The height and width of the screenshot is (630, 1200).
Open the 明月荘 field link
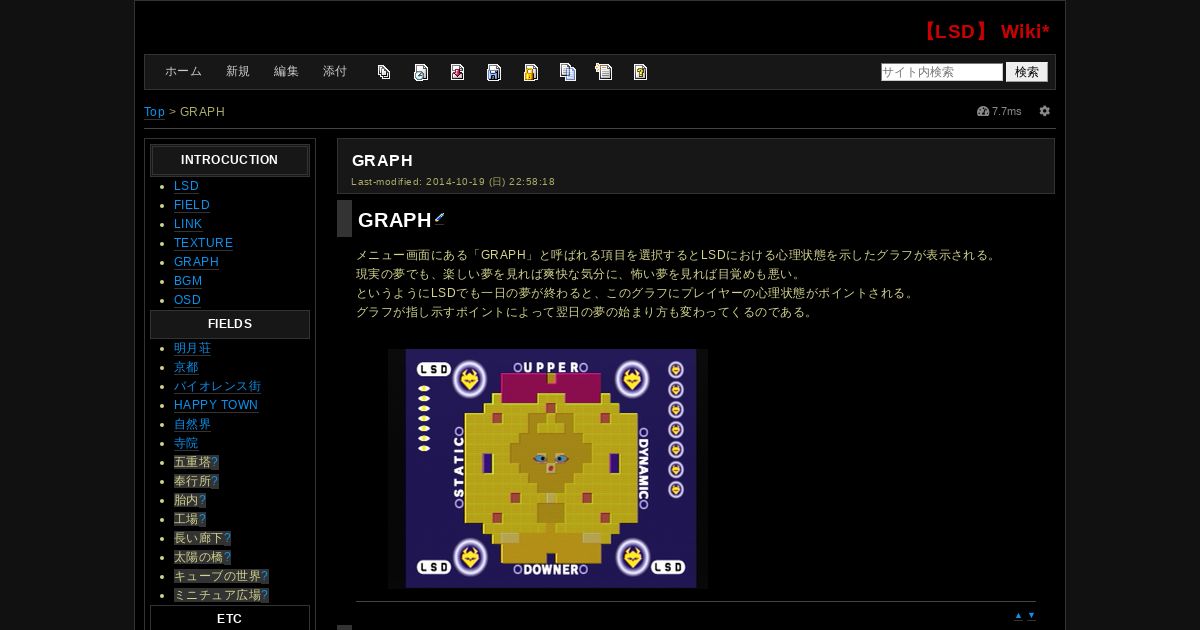(x=192, y=348)
